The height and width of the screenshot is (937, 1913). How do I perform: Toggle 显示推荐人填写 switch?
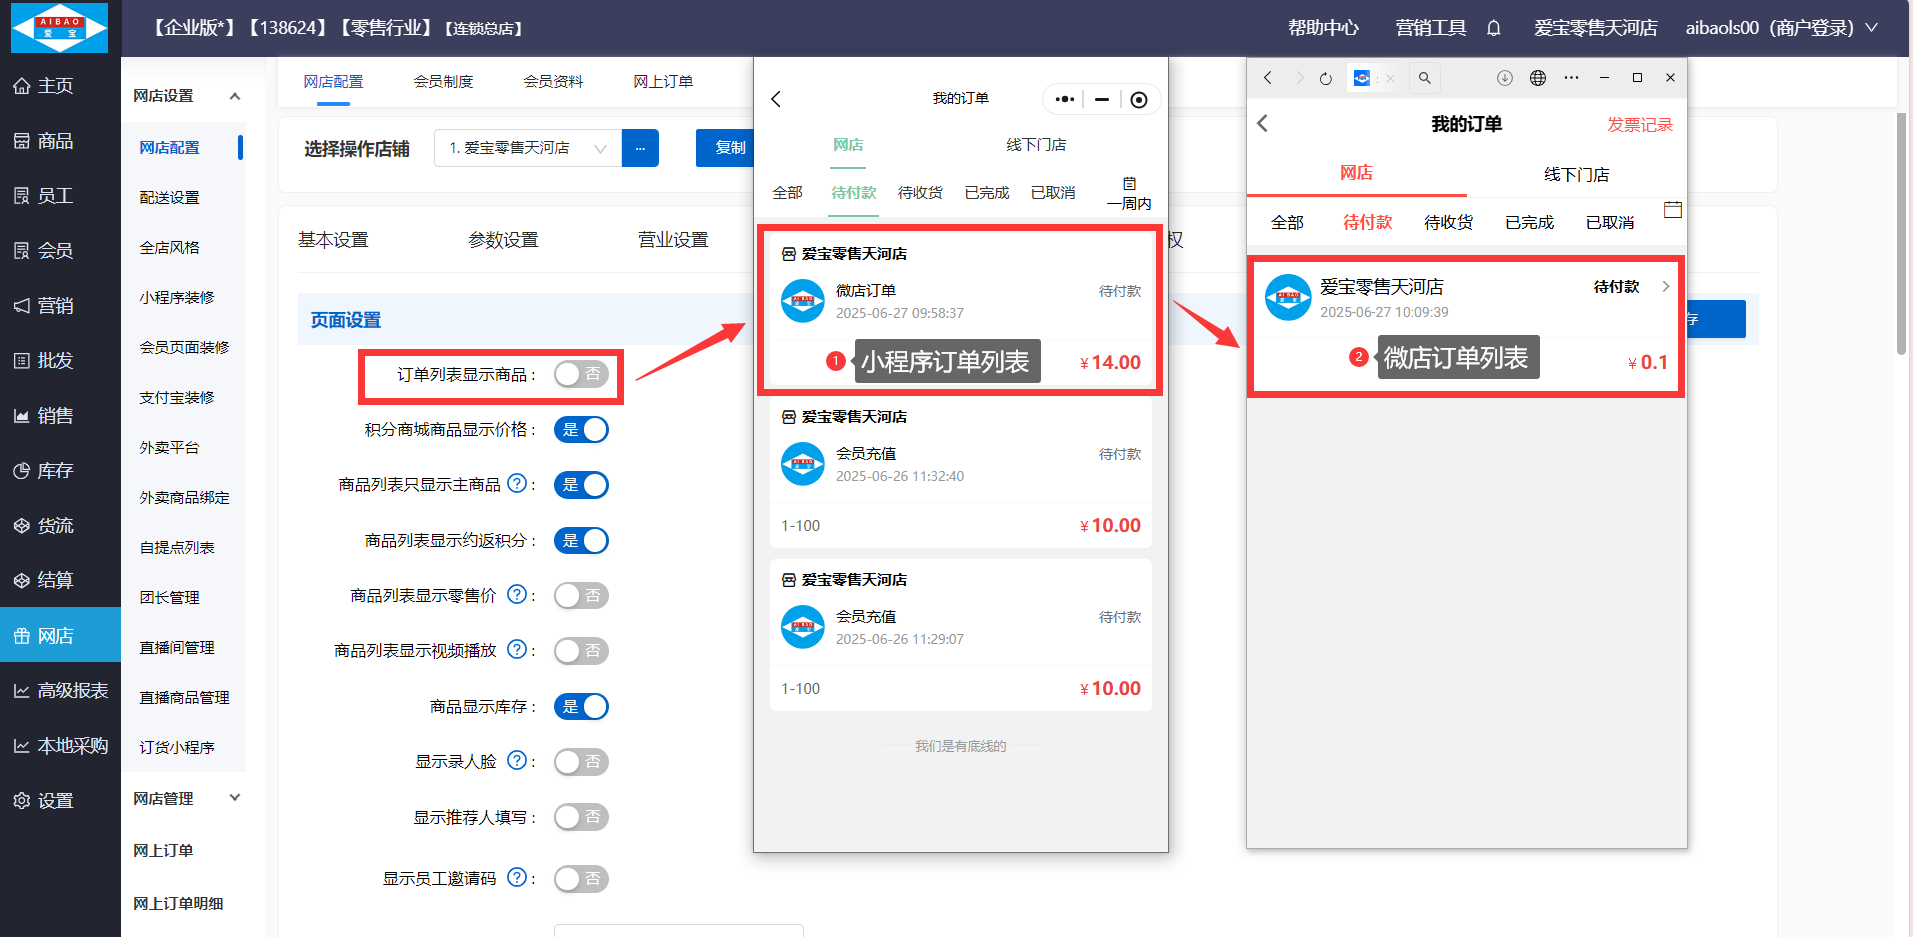[581, 817]
